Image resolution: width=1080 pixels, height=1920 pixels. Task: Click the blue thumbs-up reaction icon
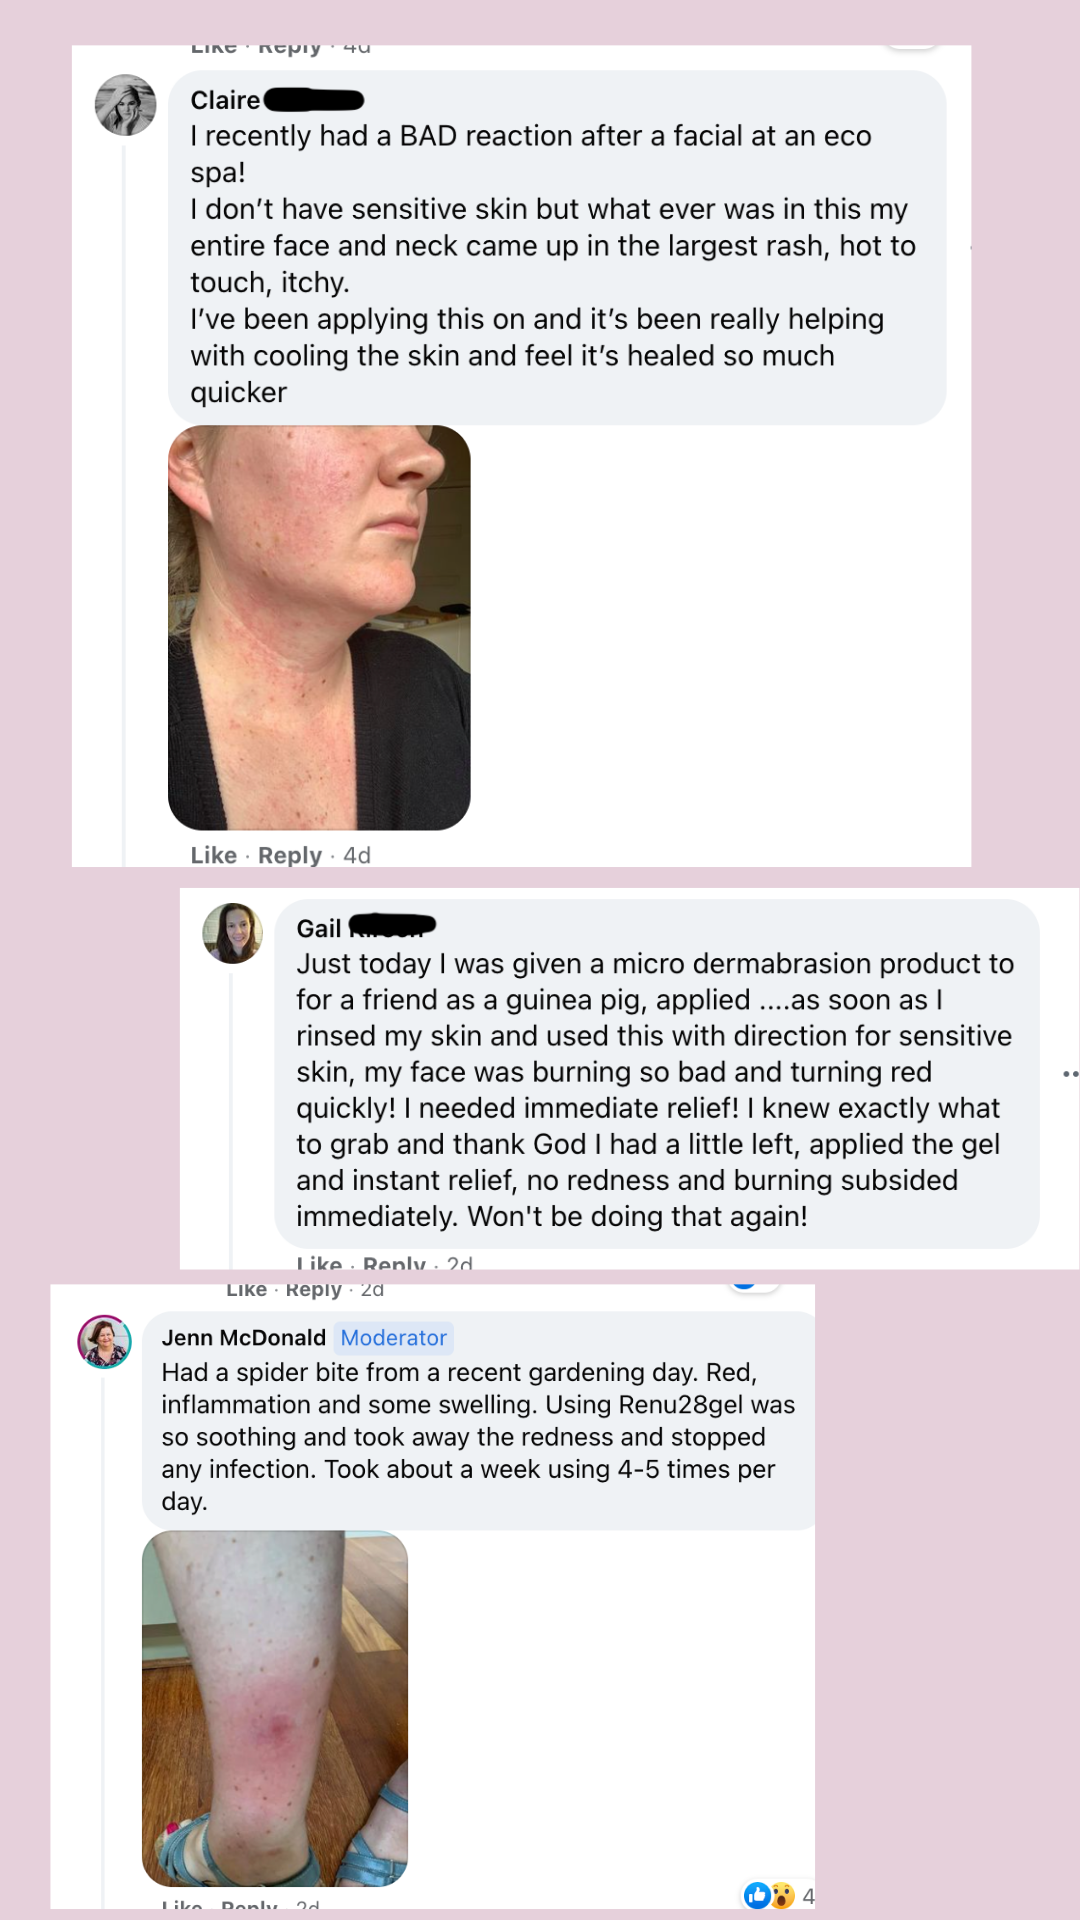(757, 1895)
